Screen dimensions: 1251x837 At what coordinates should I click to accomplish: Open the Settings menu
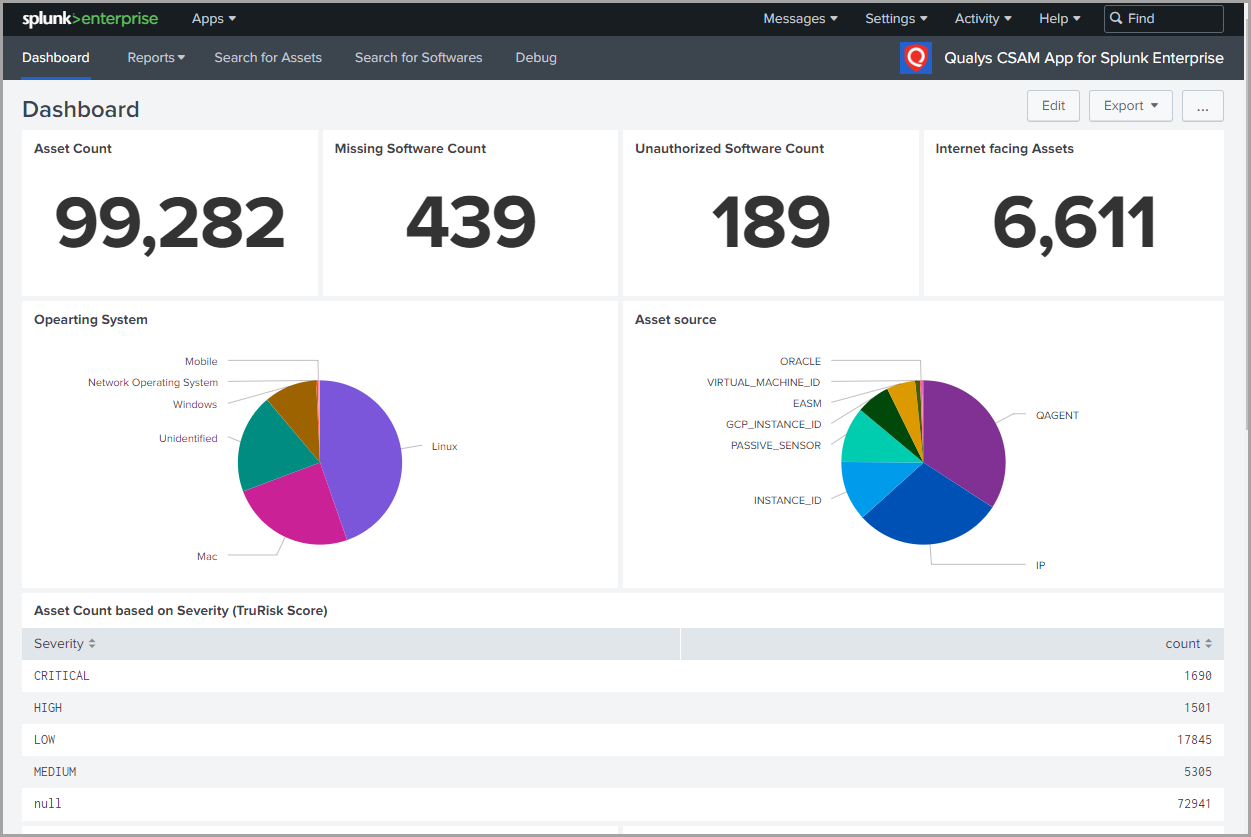(x=895, y=18)
